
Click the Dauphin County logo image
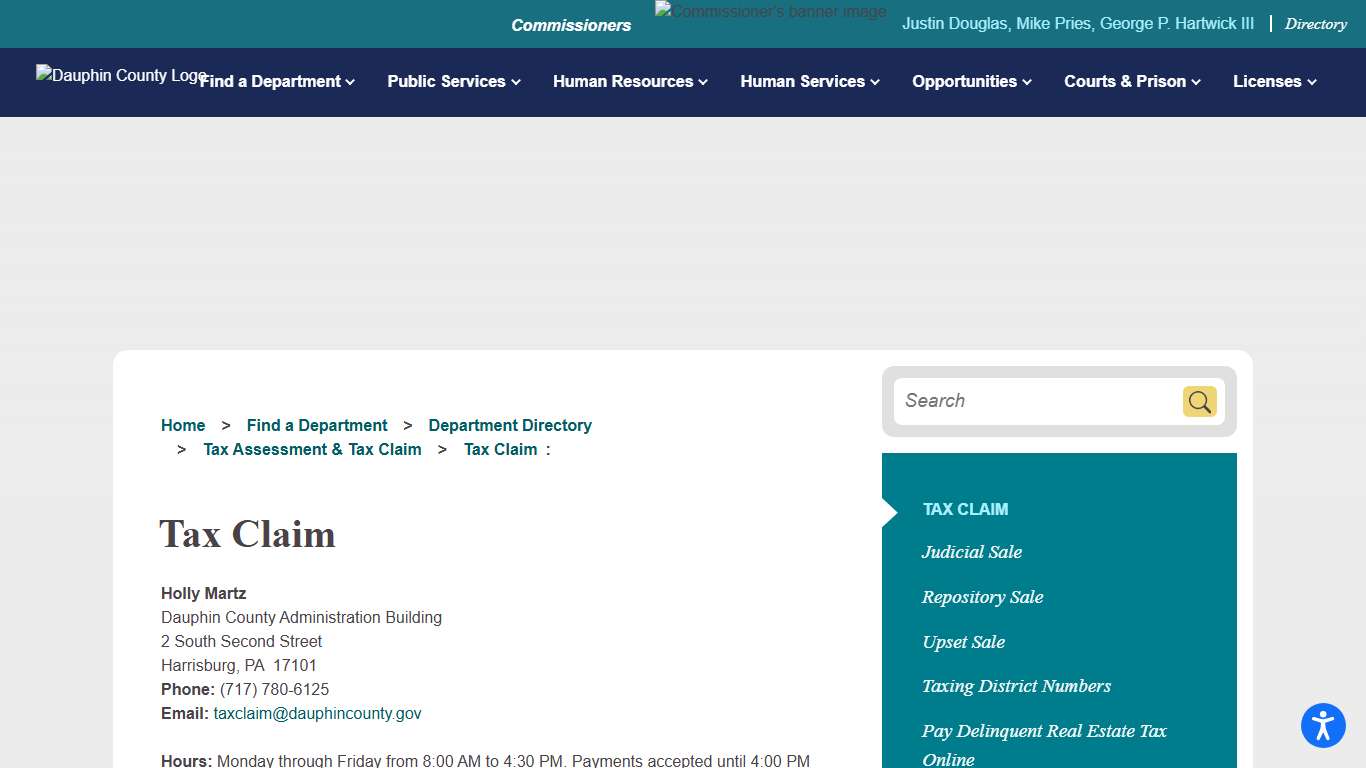(x=110, y=75)
